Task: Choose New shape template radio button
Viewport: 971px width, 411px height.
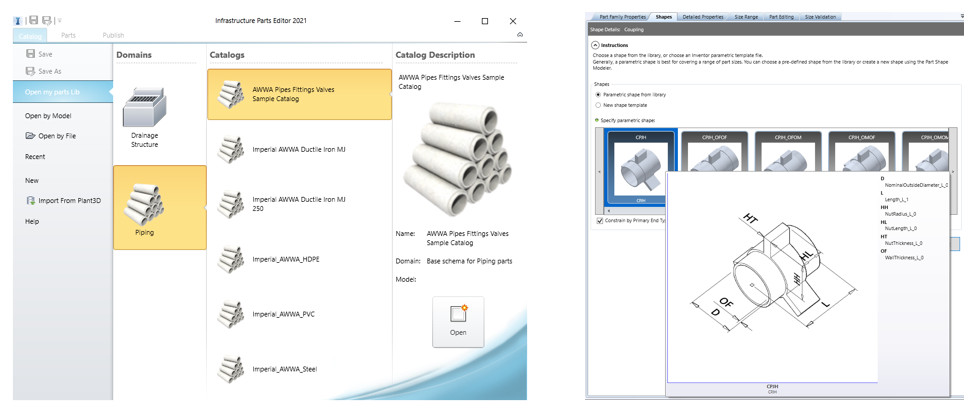Action: pyautogui.click(x=597, y=104)
